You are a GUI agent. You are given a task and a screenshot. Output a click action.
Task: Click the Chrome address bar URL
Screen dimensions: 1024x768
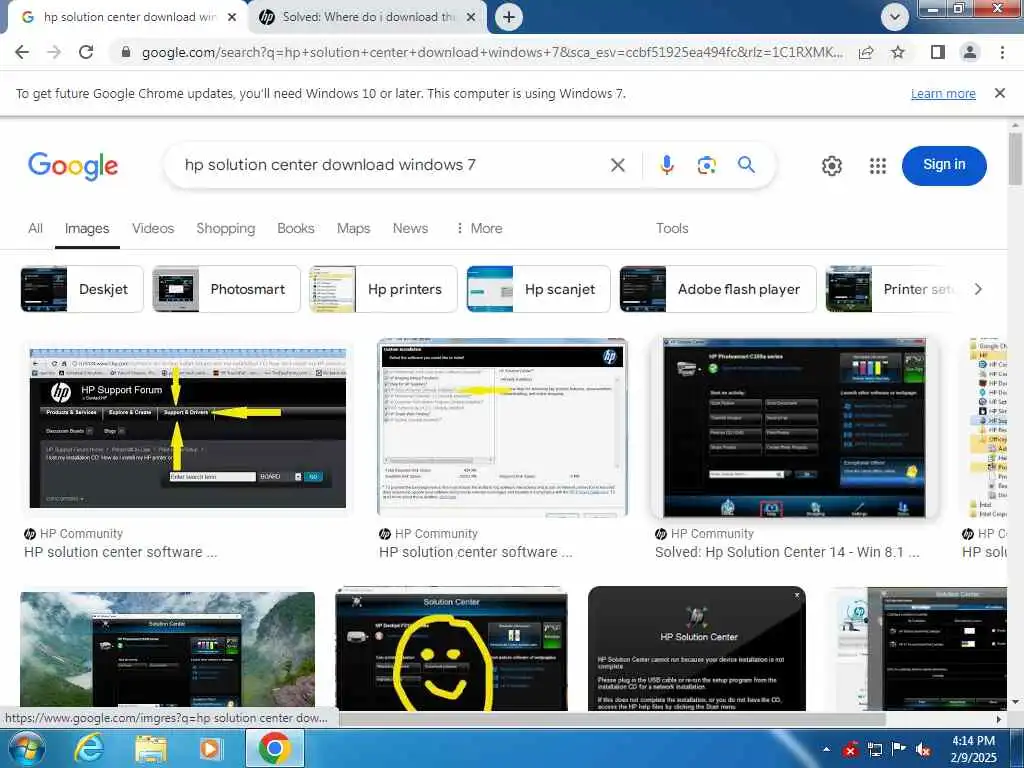(x=492, y=52)
